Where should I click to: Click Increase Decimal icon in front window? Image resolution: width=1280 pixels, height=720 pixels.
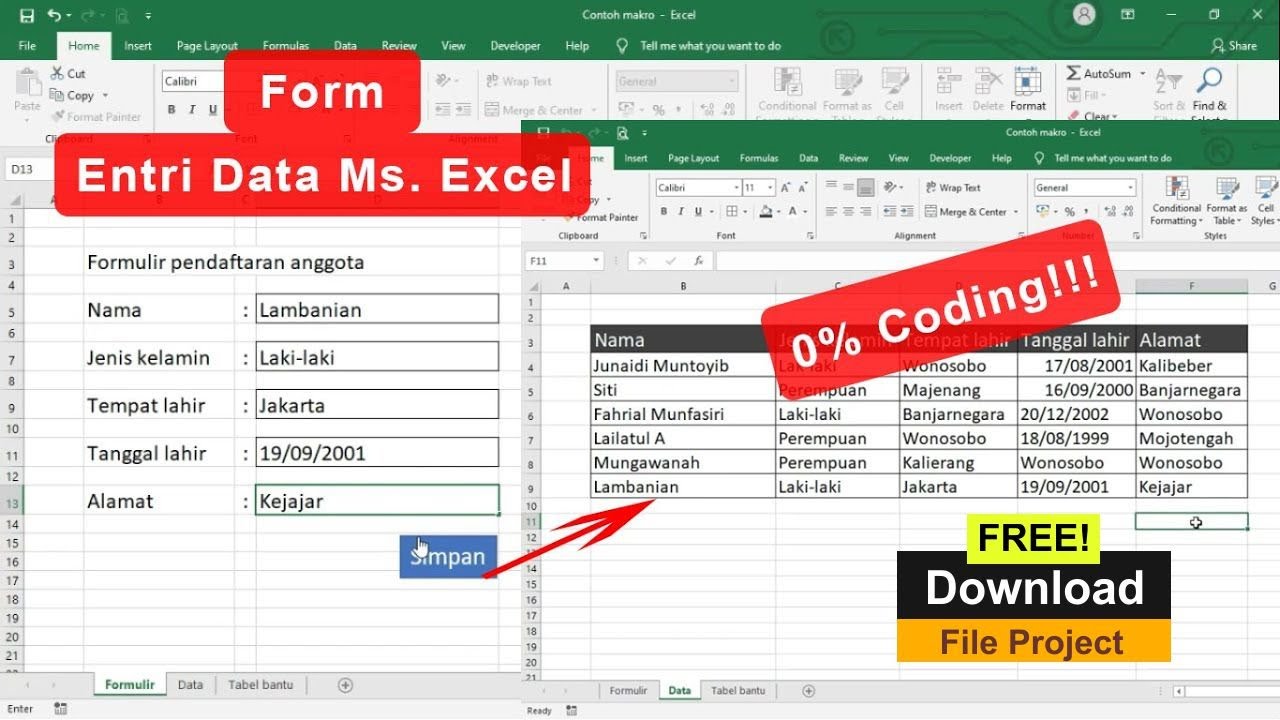click(x=1108, y=212)
